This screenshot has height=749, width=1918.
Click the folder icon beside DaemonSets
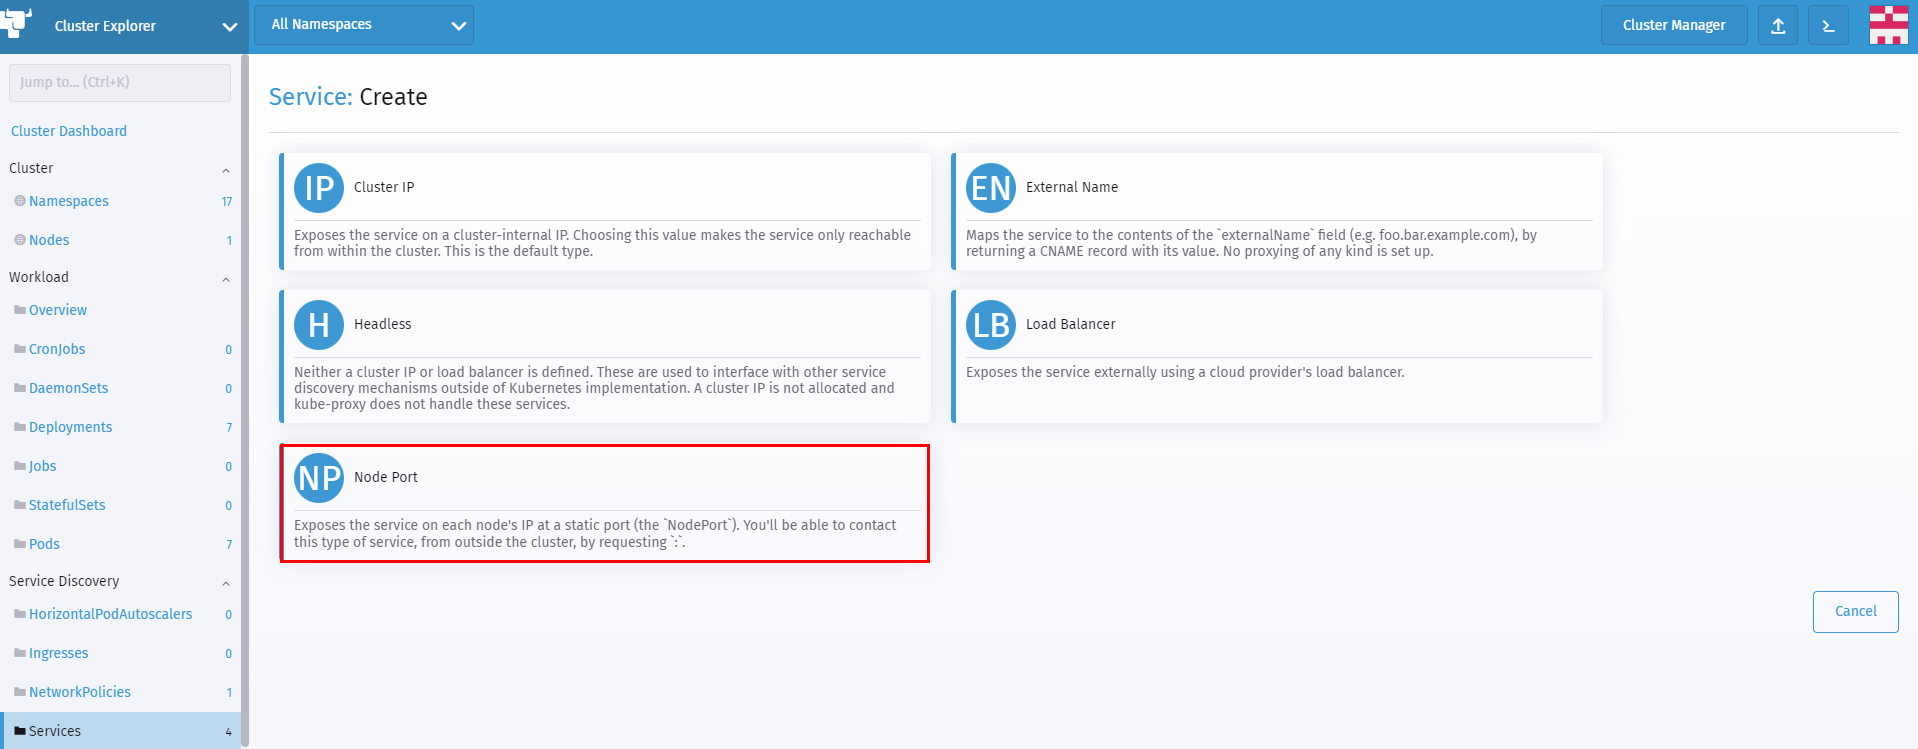20,388
